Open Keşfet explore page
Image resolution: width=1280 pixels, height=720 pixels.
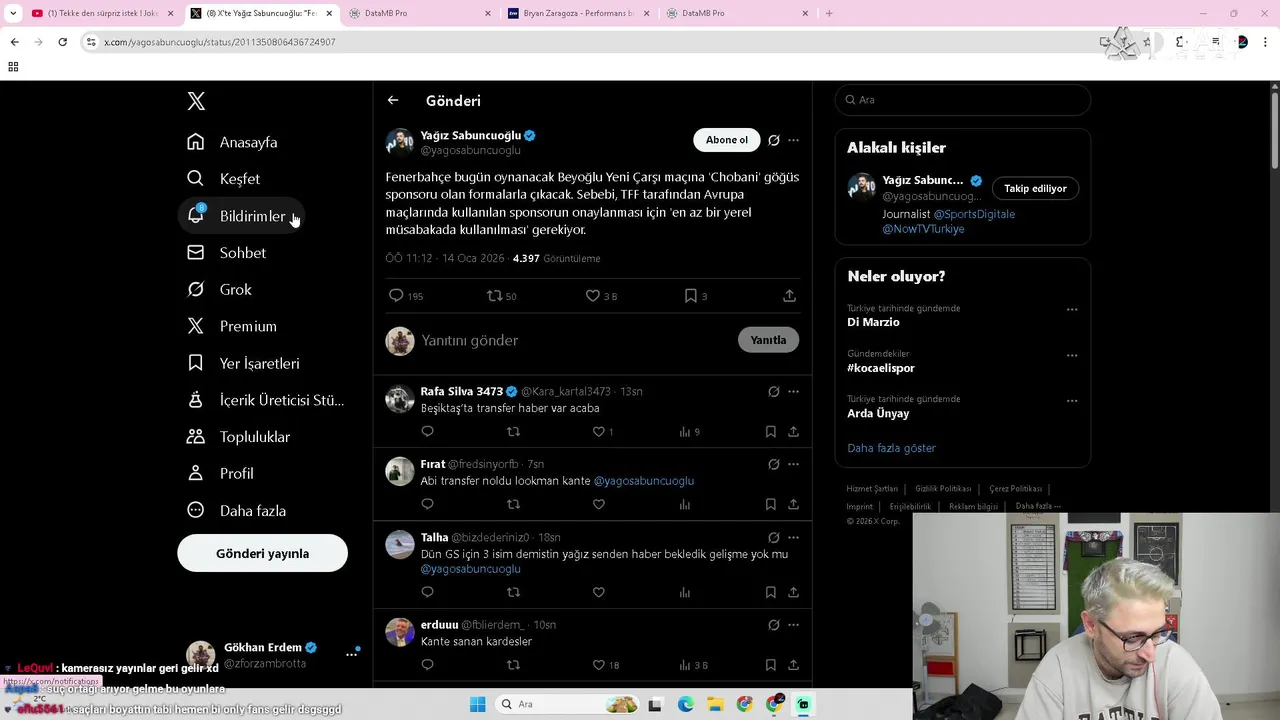(223, 179)
